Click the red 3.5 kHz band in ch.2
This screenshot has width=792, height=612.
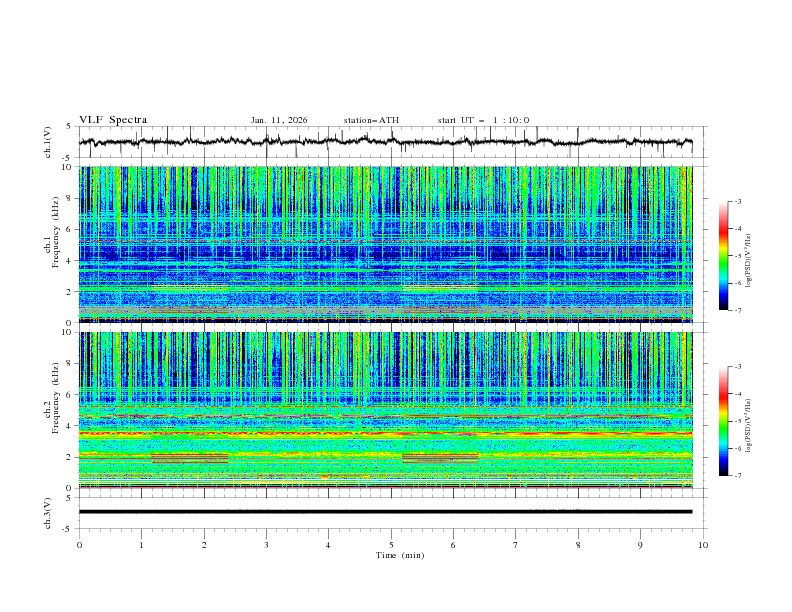(x=386, y=433)
